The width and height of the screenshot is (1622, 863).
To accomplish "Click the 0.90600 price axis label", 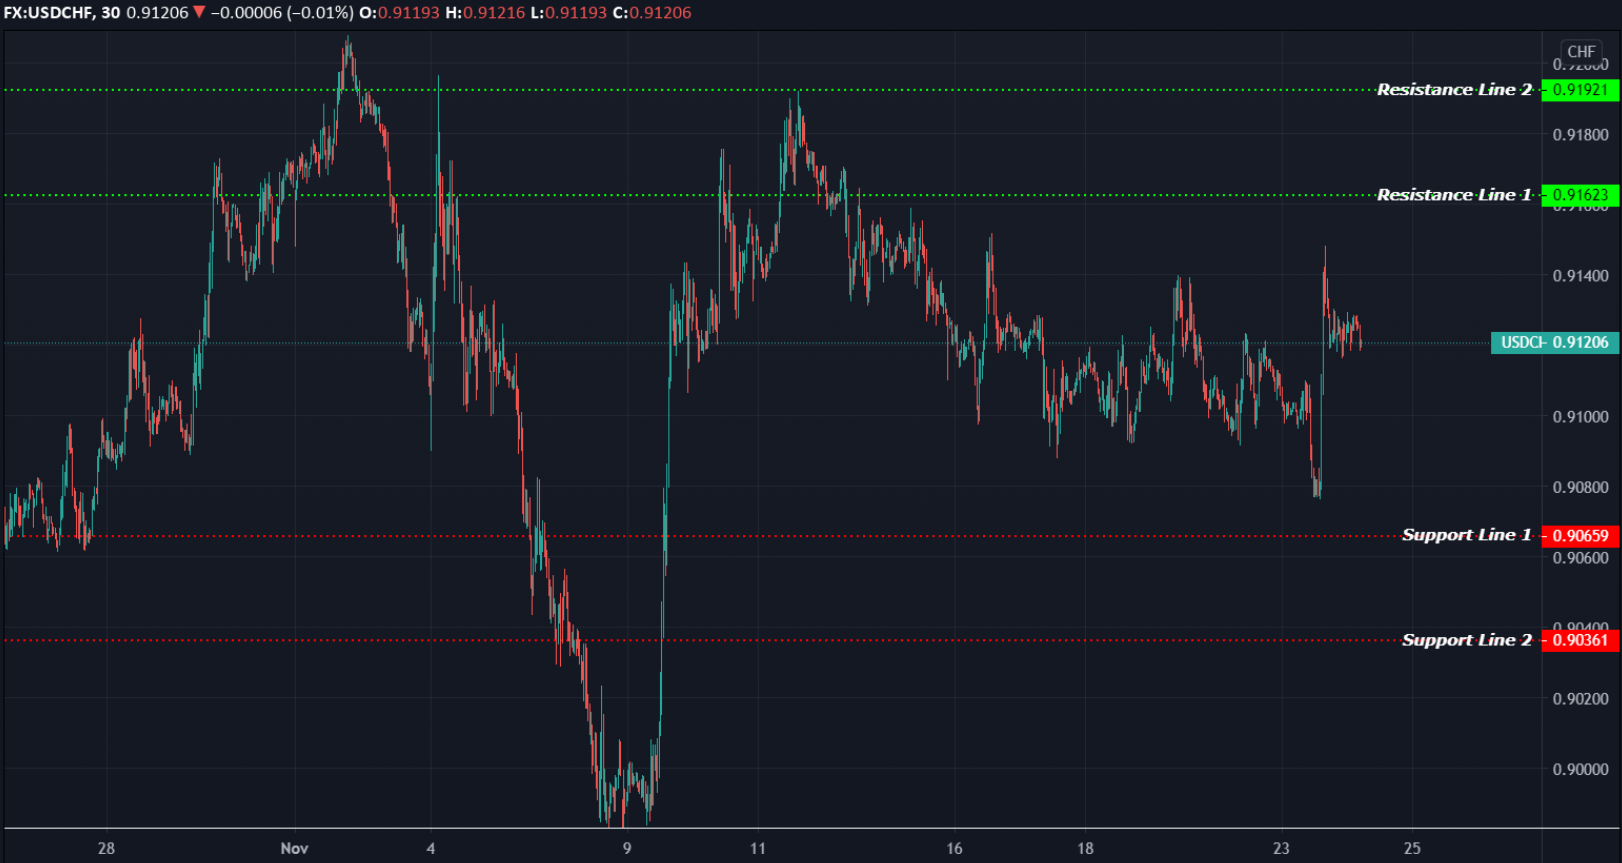I will tap(1580, 558).
